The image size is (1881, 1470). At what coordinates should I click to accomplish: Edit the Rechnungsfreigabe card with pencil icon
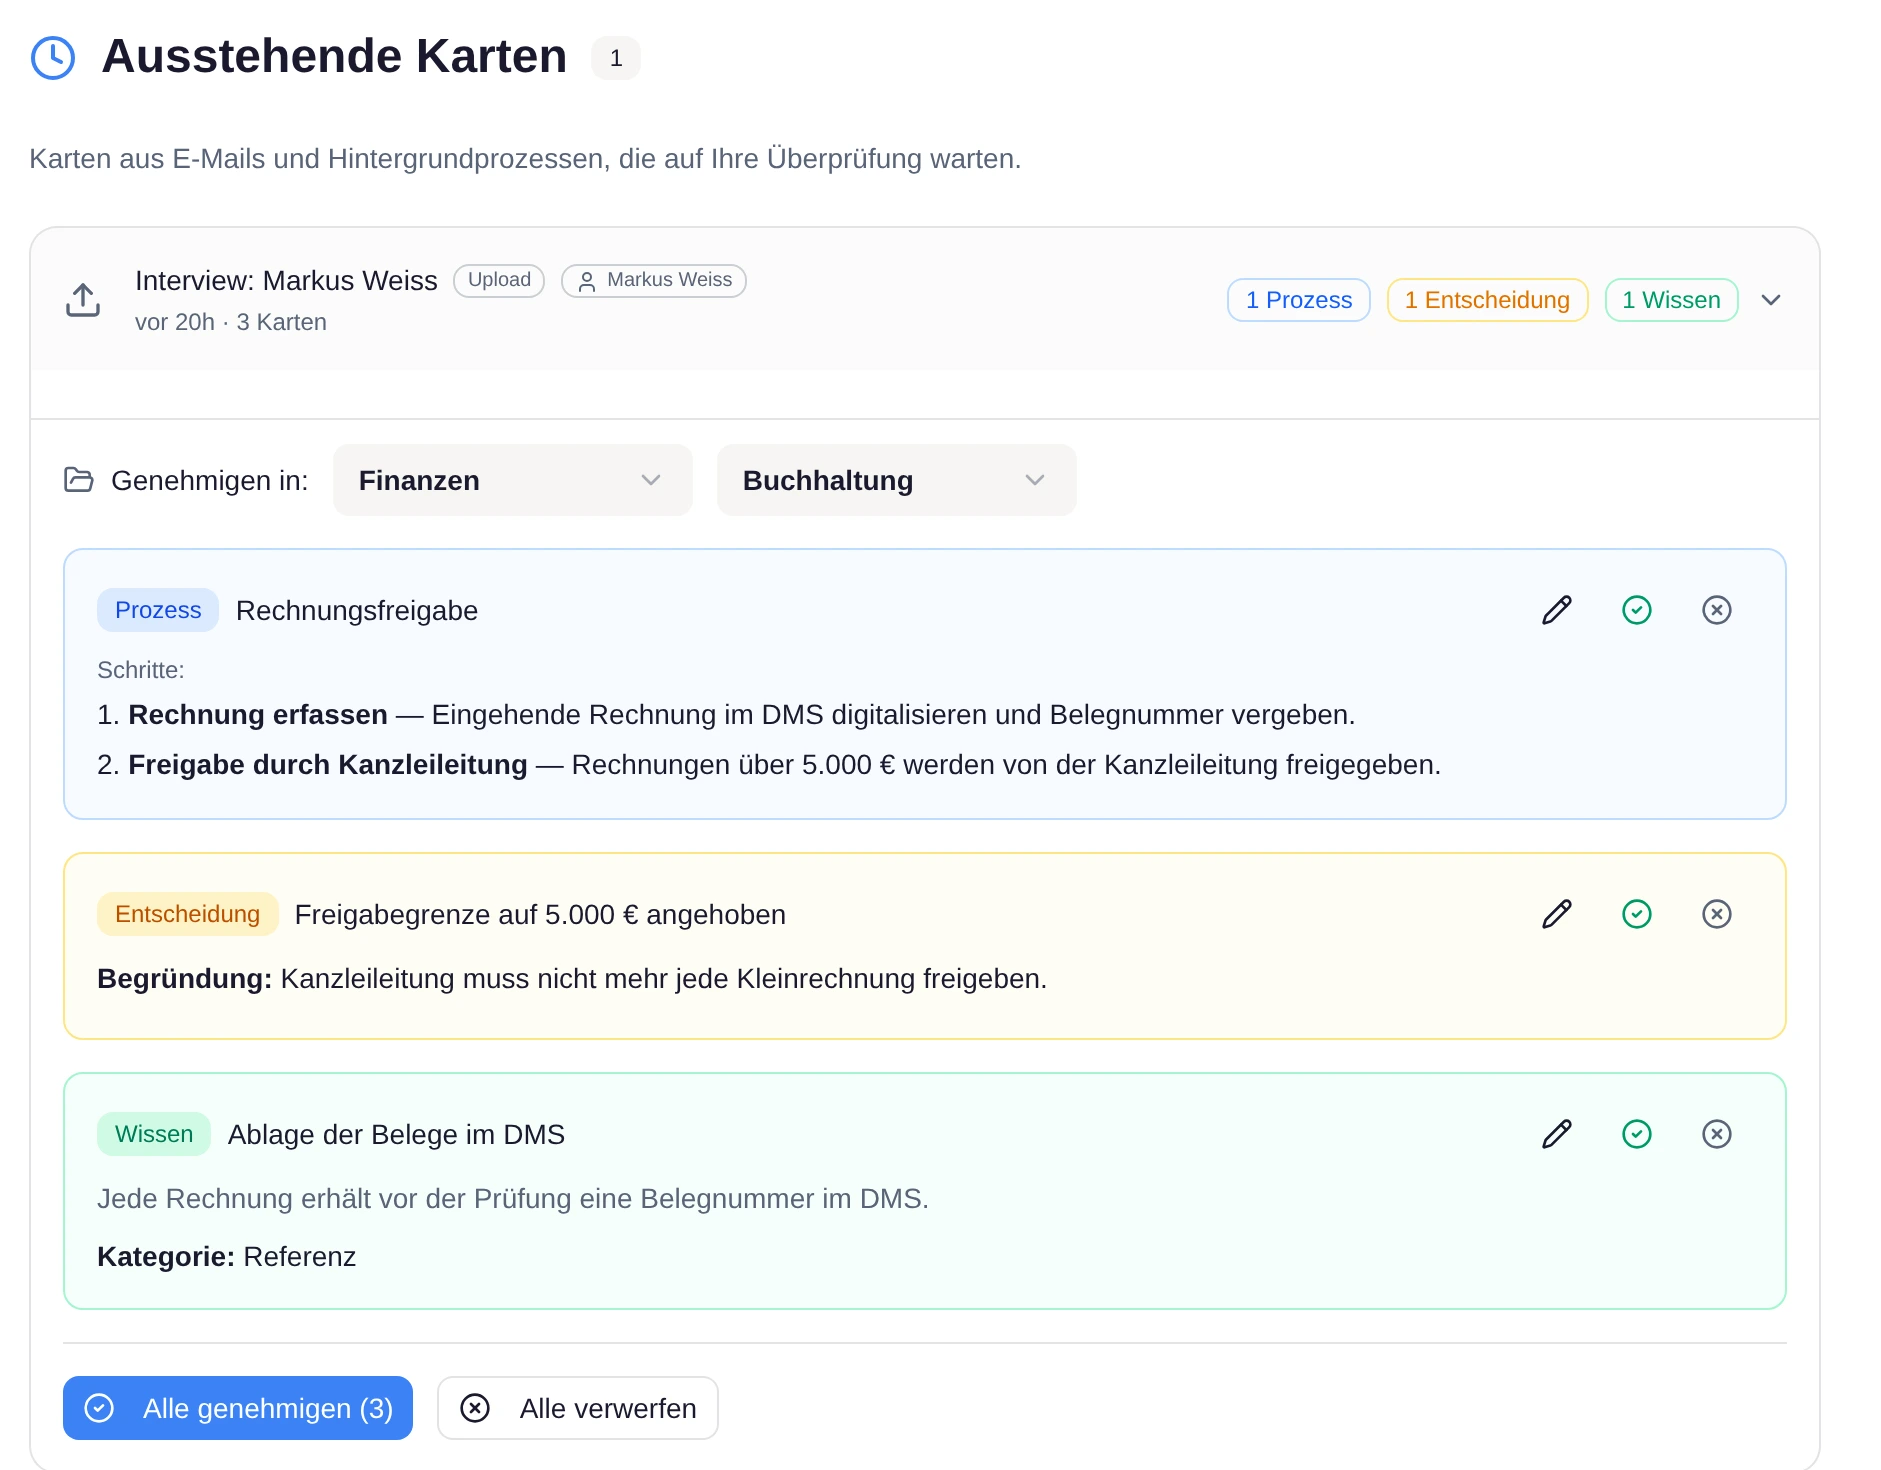(1557, 610)
